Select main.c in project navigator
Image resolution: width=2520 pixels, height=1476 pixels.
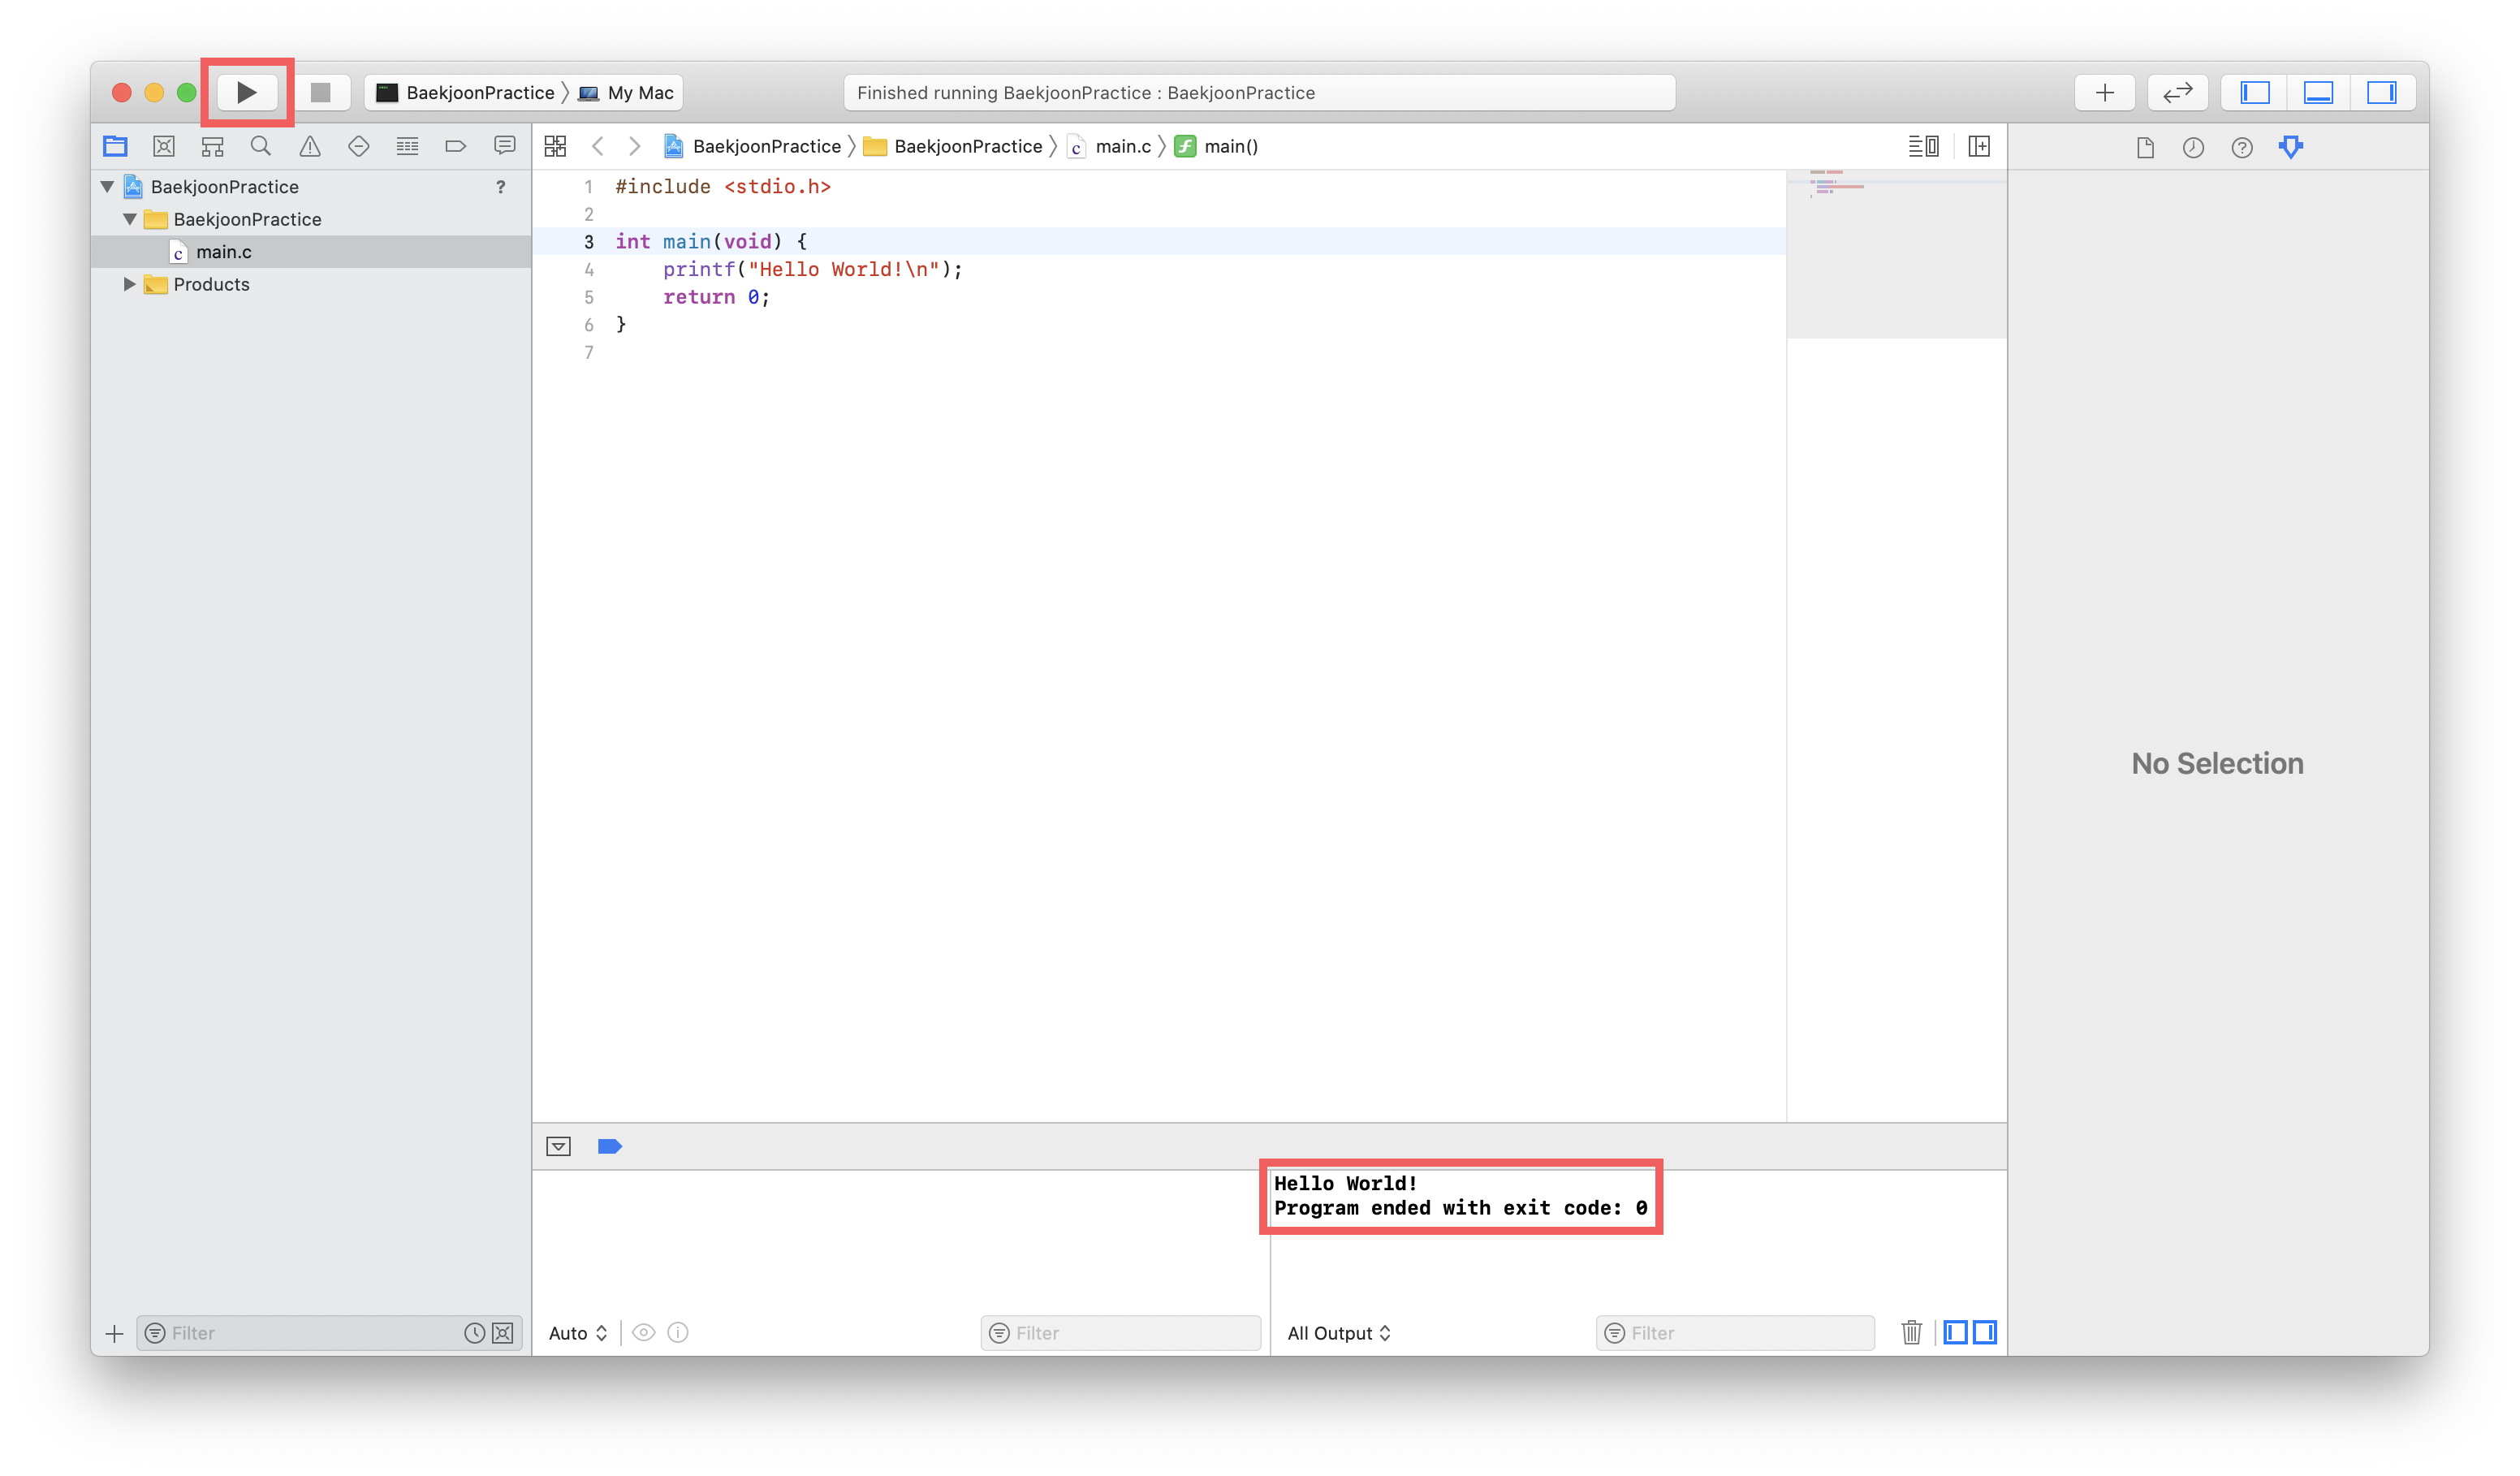223,252
